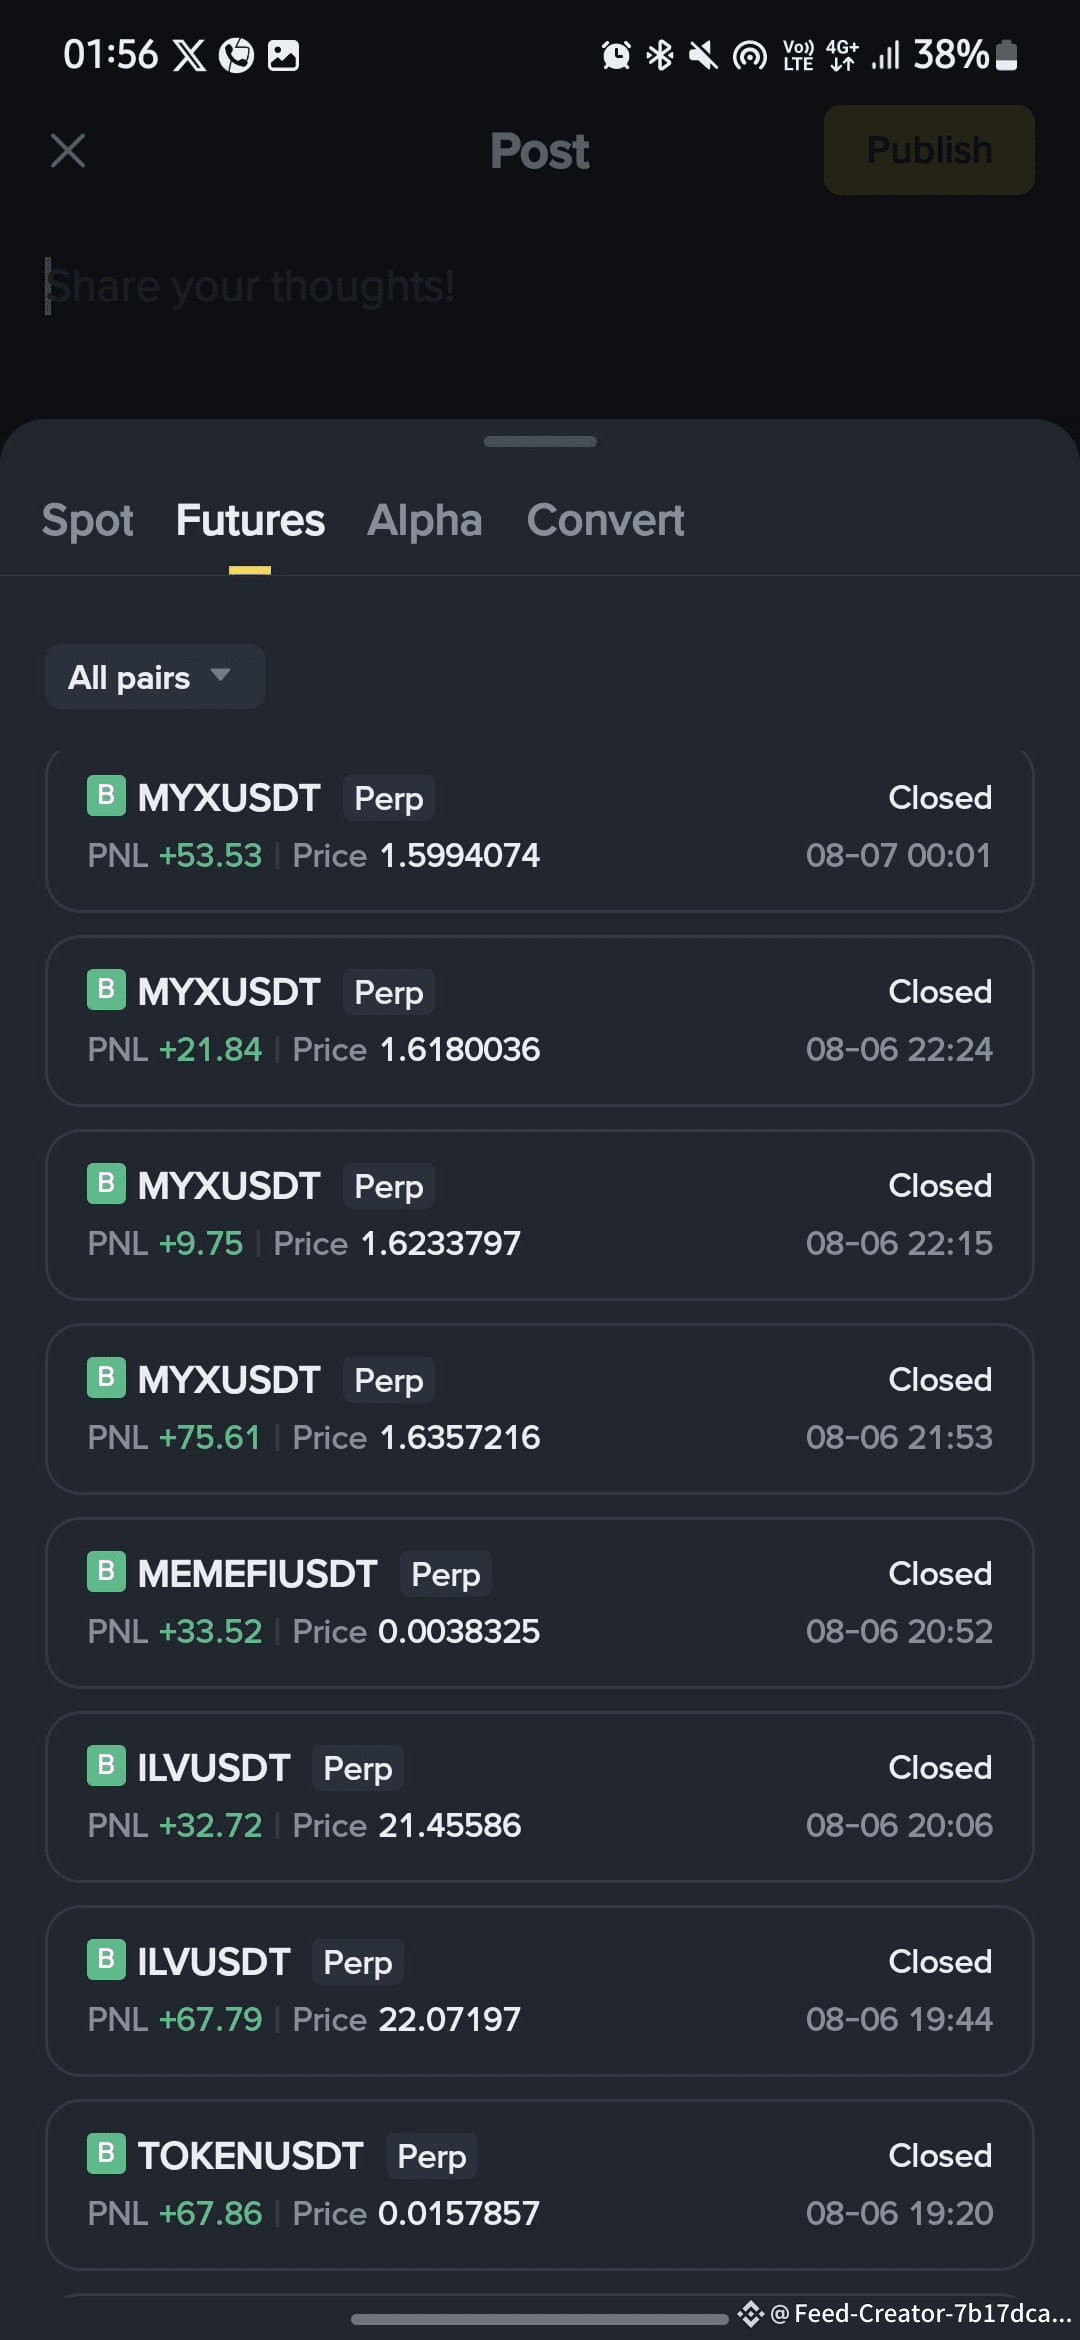Select TOKENUSDT Perp trade card
1080x2340 pixels.
540,2184
